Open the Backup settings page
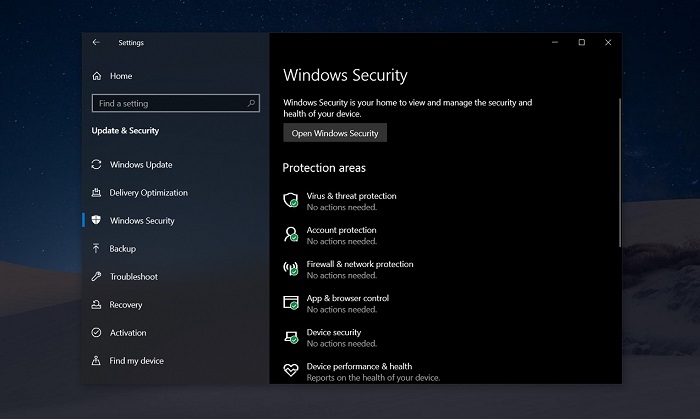The height and width of the screenshot is (419, 700). click(x=122, y=249)
